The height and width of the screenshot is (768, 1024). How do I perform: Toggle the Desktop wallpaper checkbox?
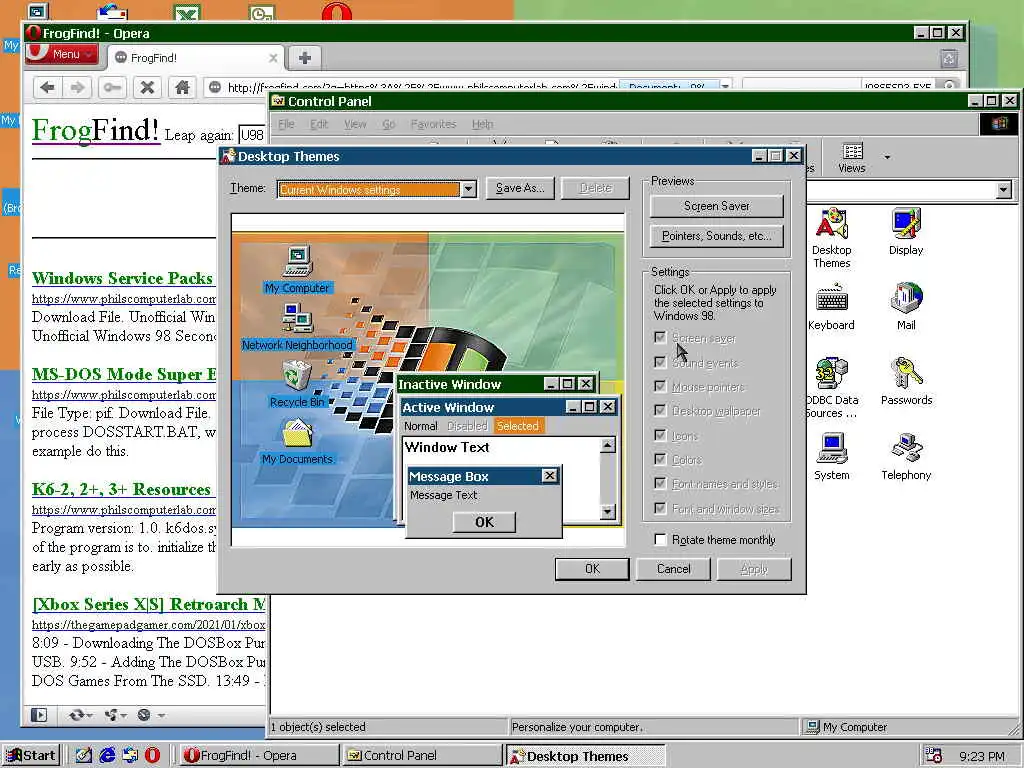660,410
